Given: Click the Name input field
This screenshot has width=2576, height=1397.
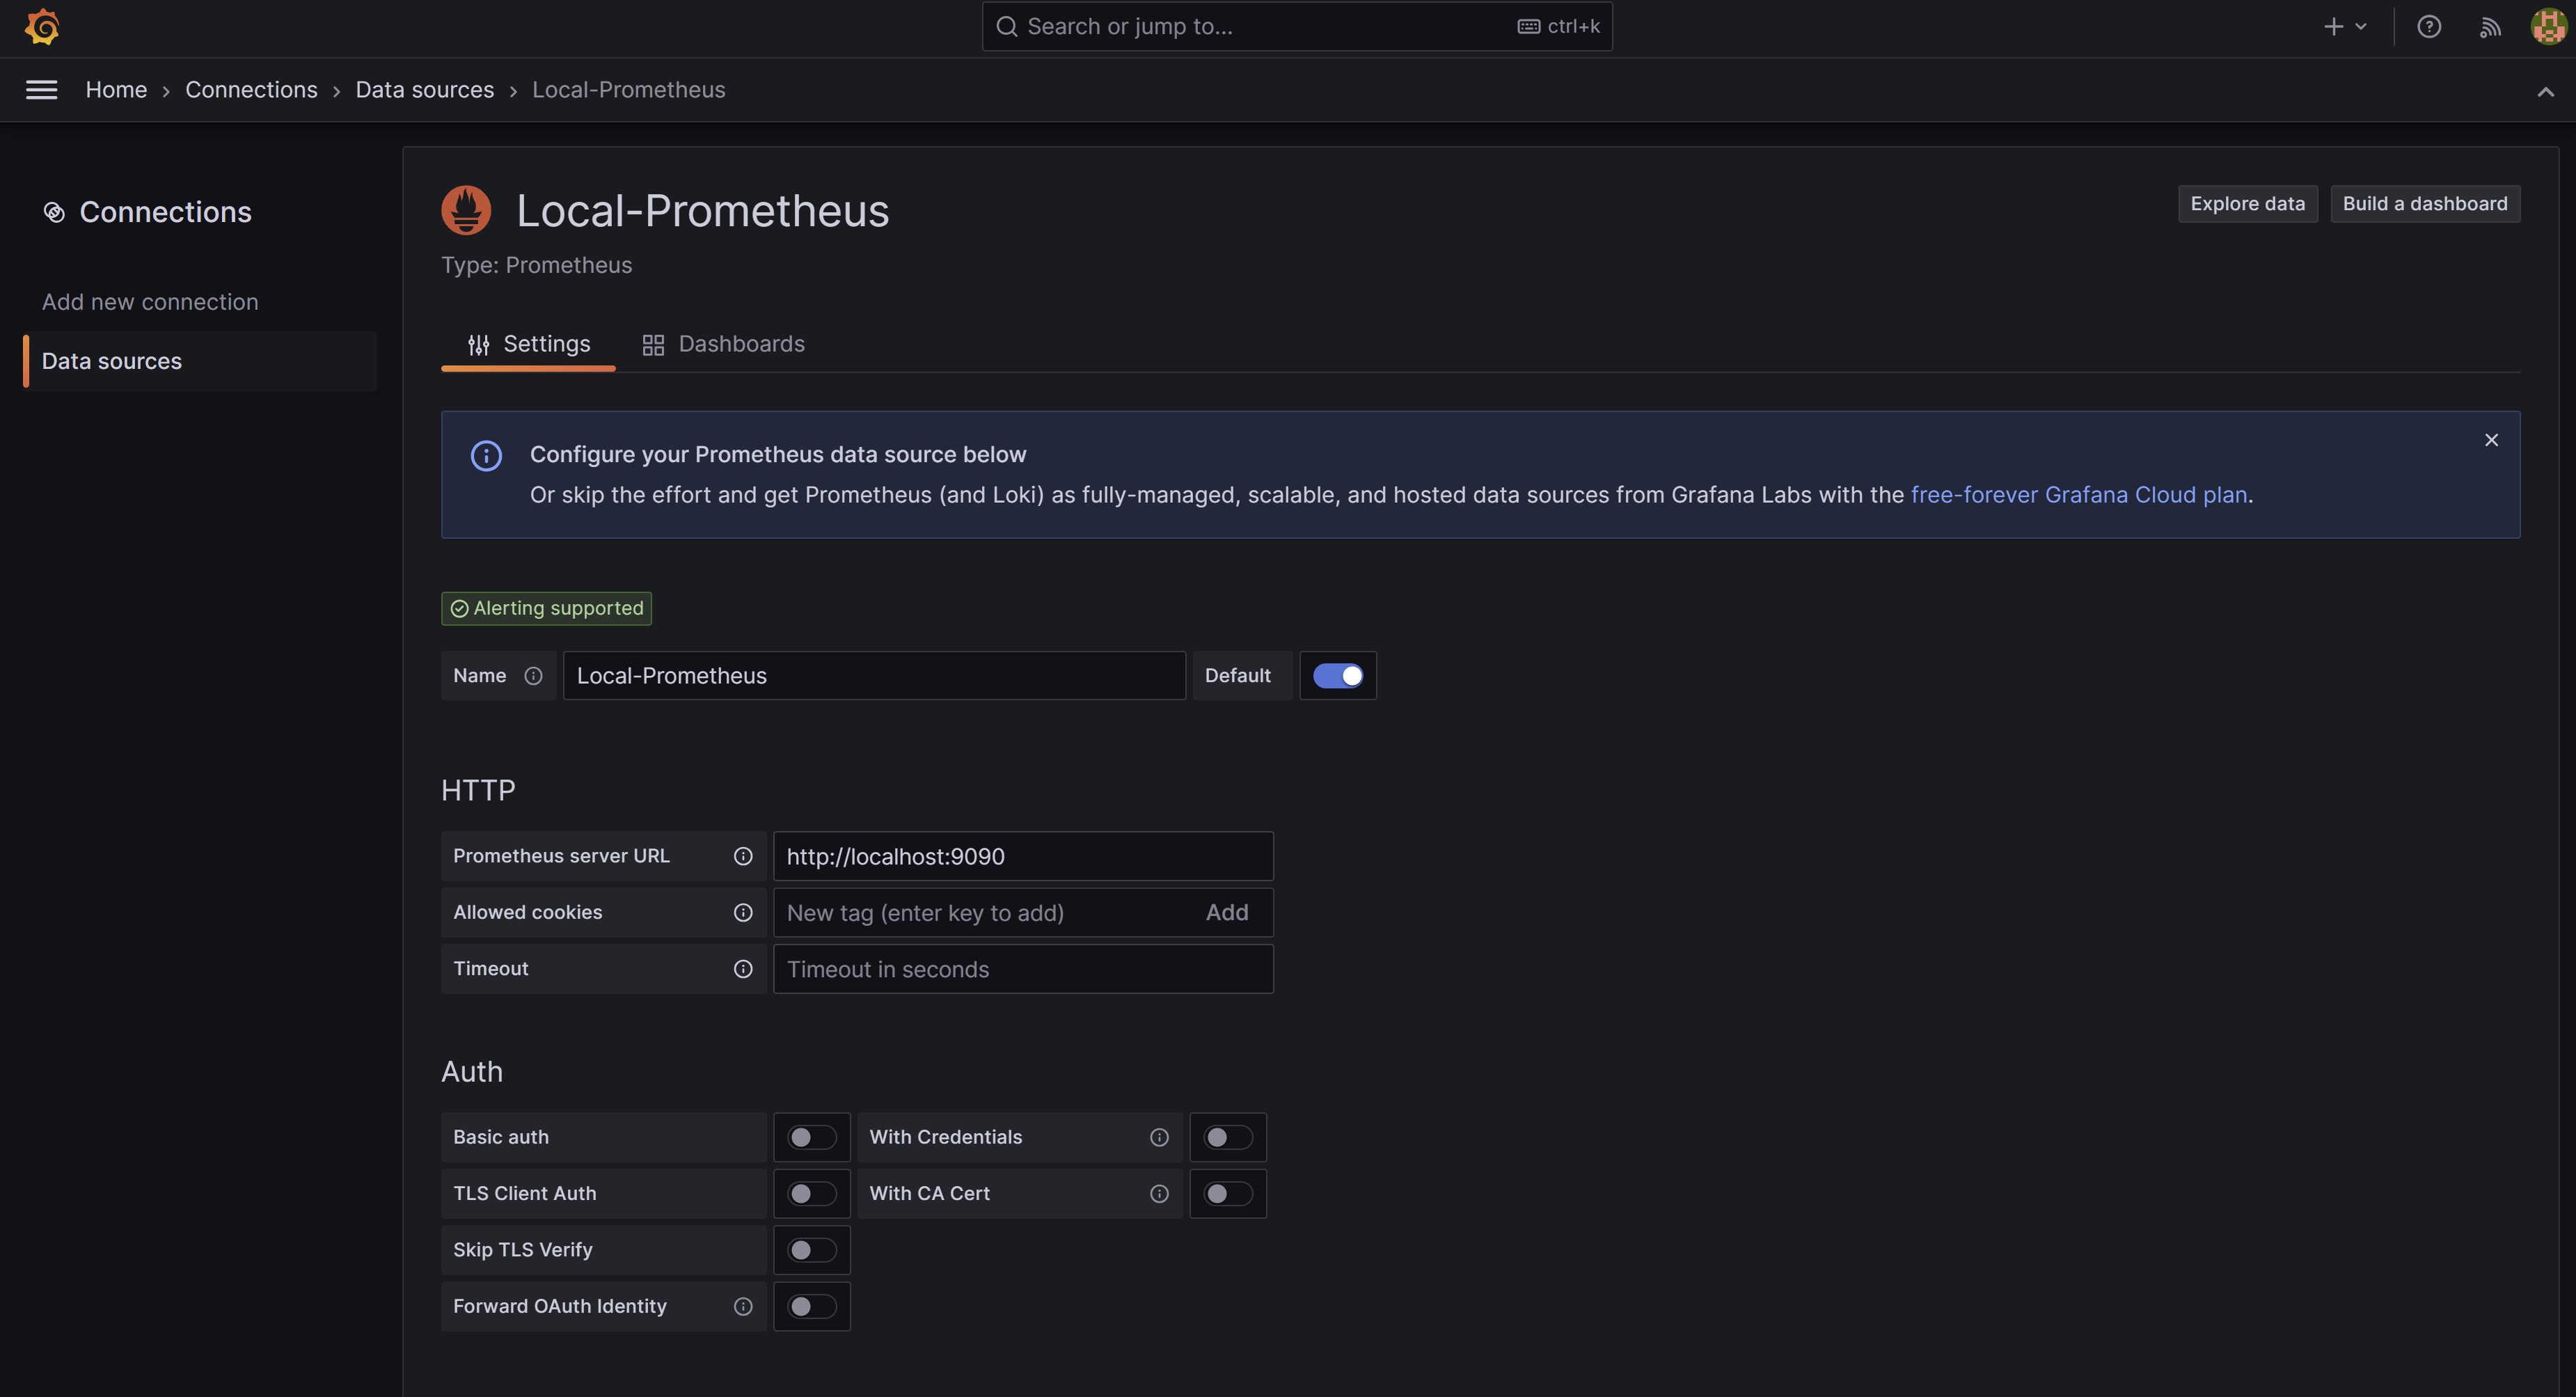Looking at the screenshot, I should point(874,676).
